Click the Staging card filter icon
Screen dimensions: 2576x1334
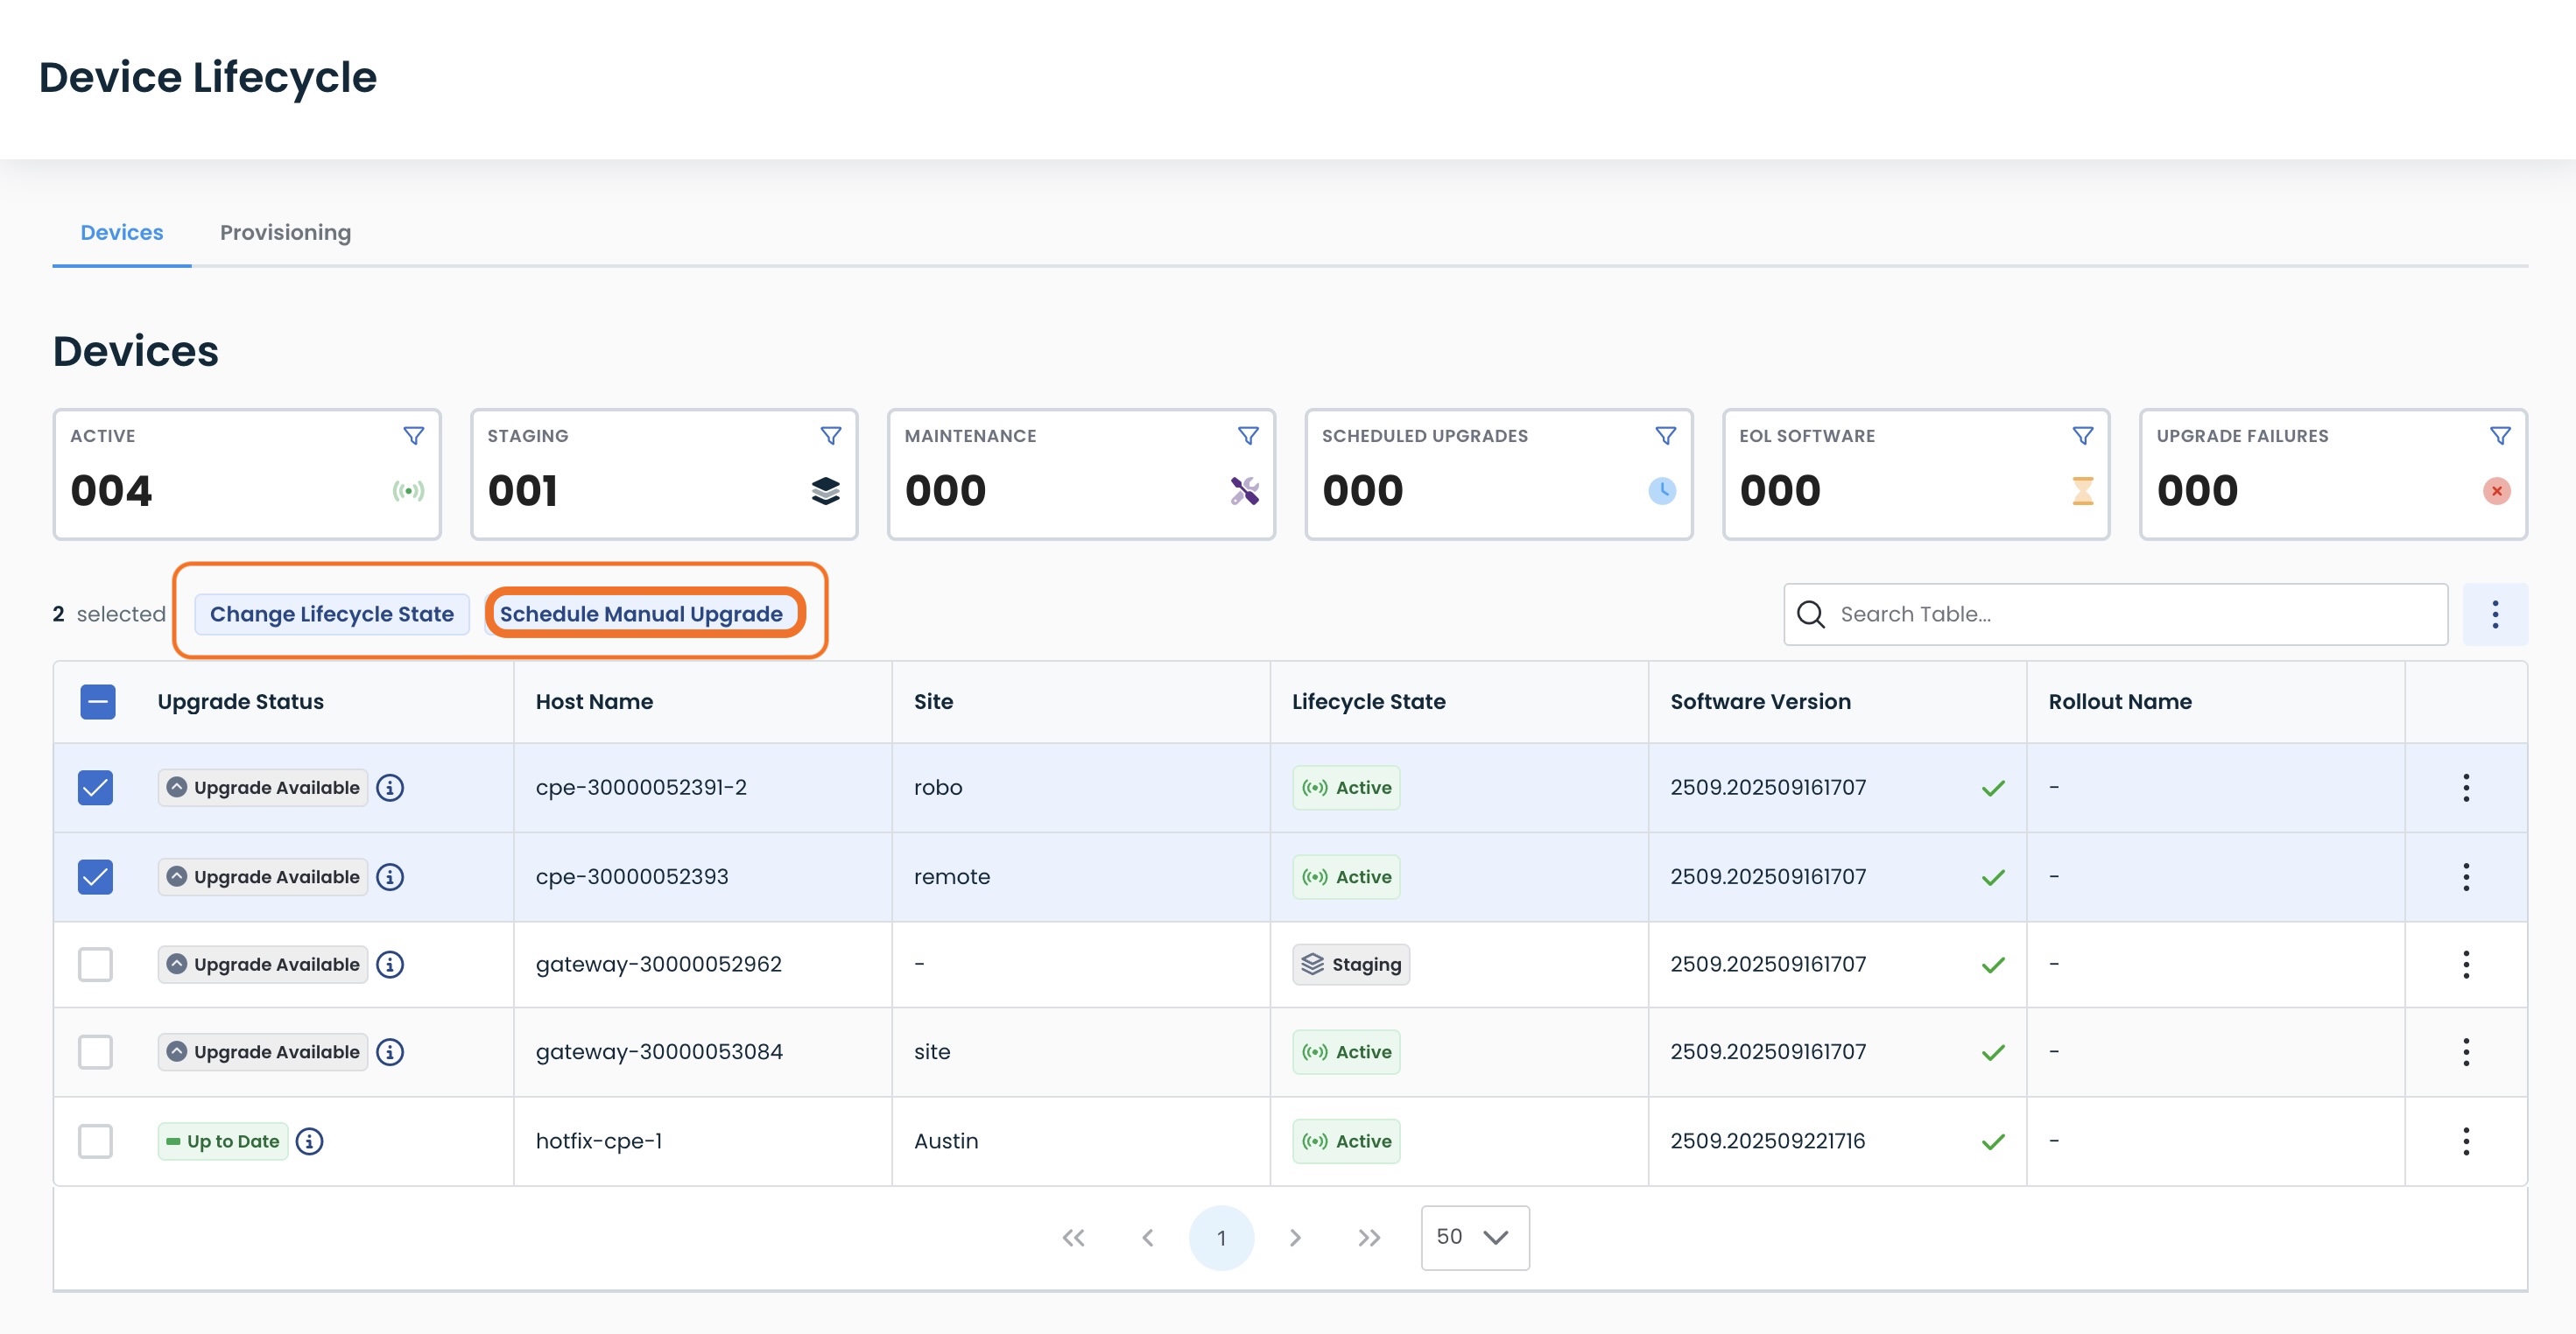(830, 436)
